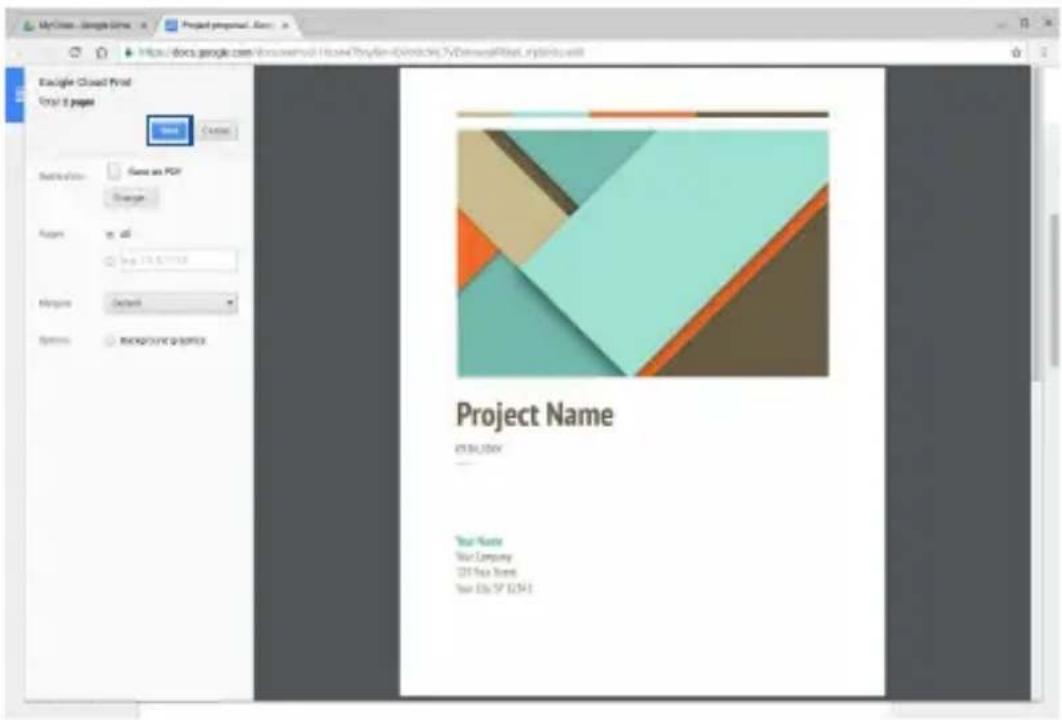Click the page range input field
This screenshot has height=720, width=1062.
click(x=179, y=260)
